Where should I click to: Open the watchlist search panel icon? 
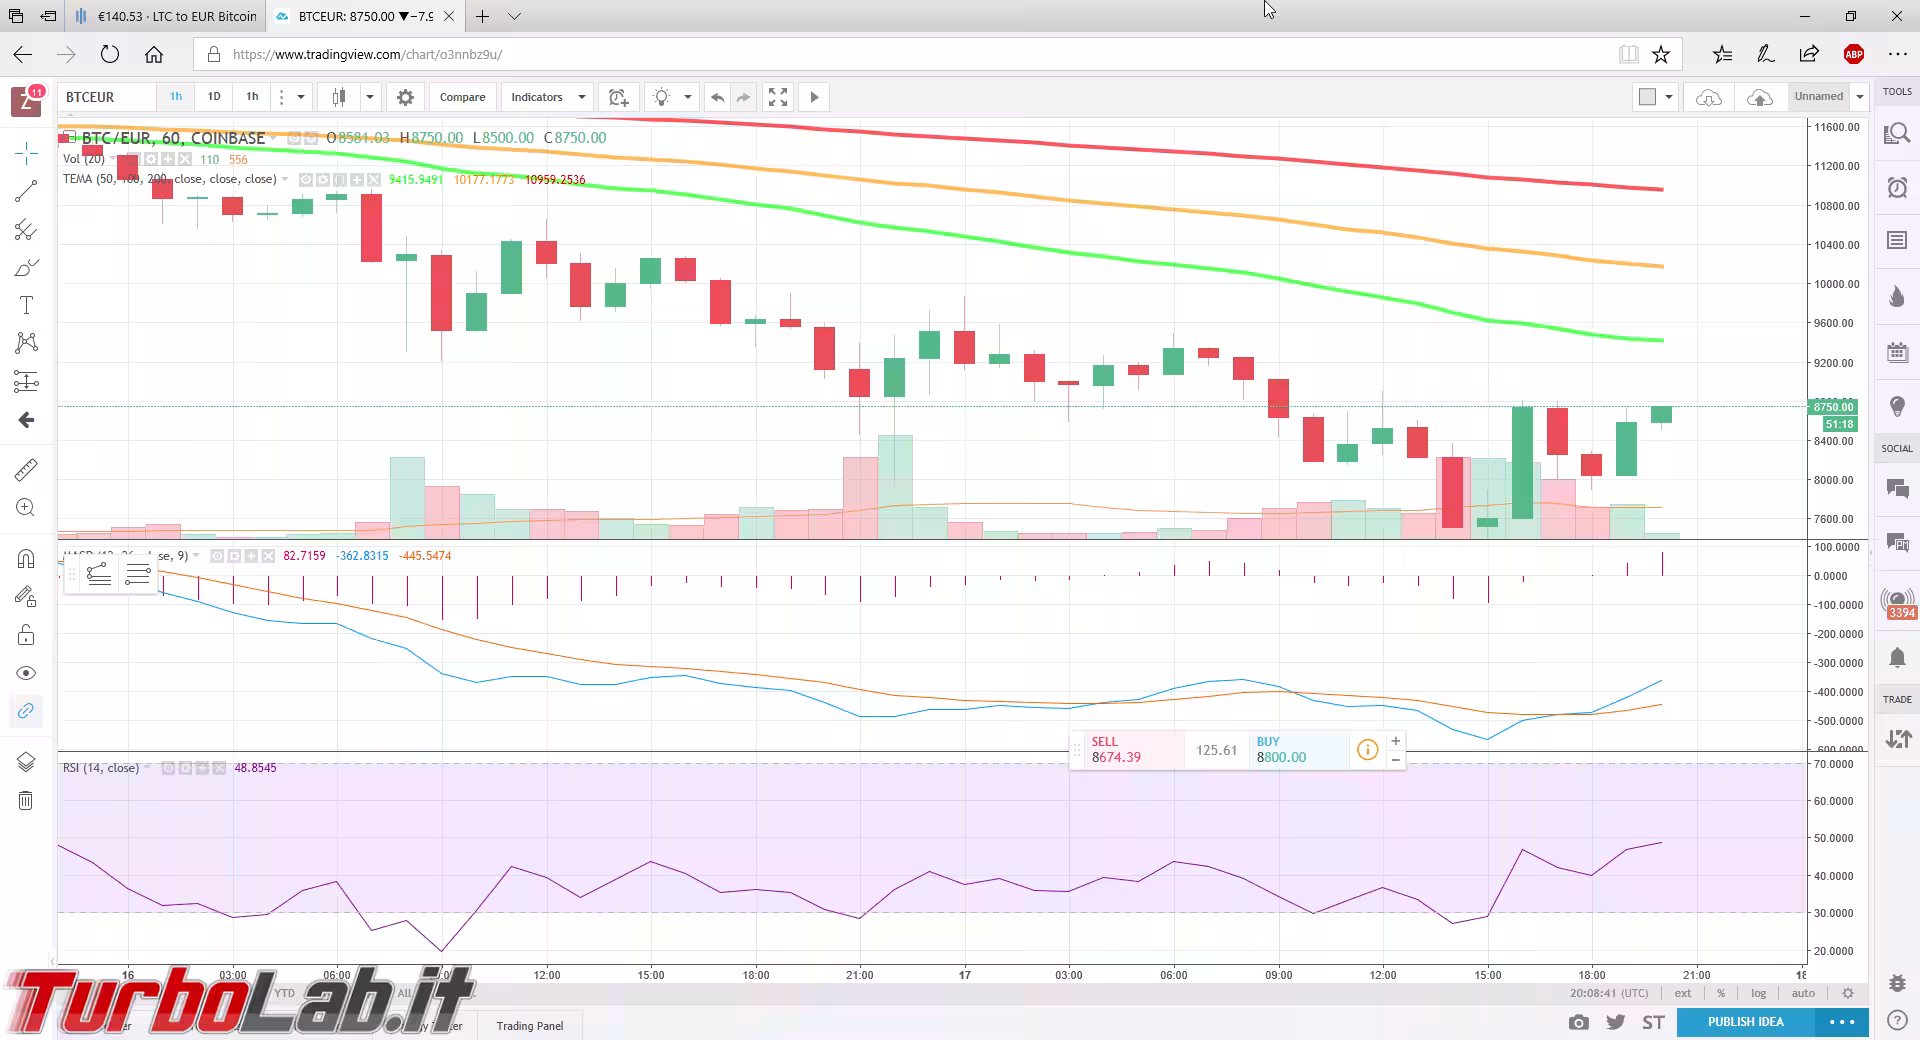[1897, 134]
